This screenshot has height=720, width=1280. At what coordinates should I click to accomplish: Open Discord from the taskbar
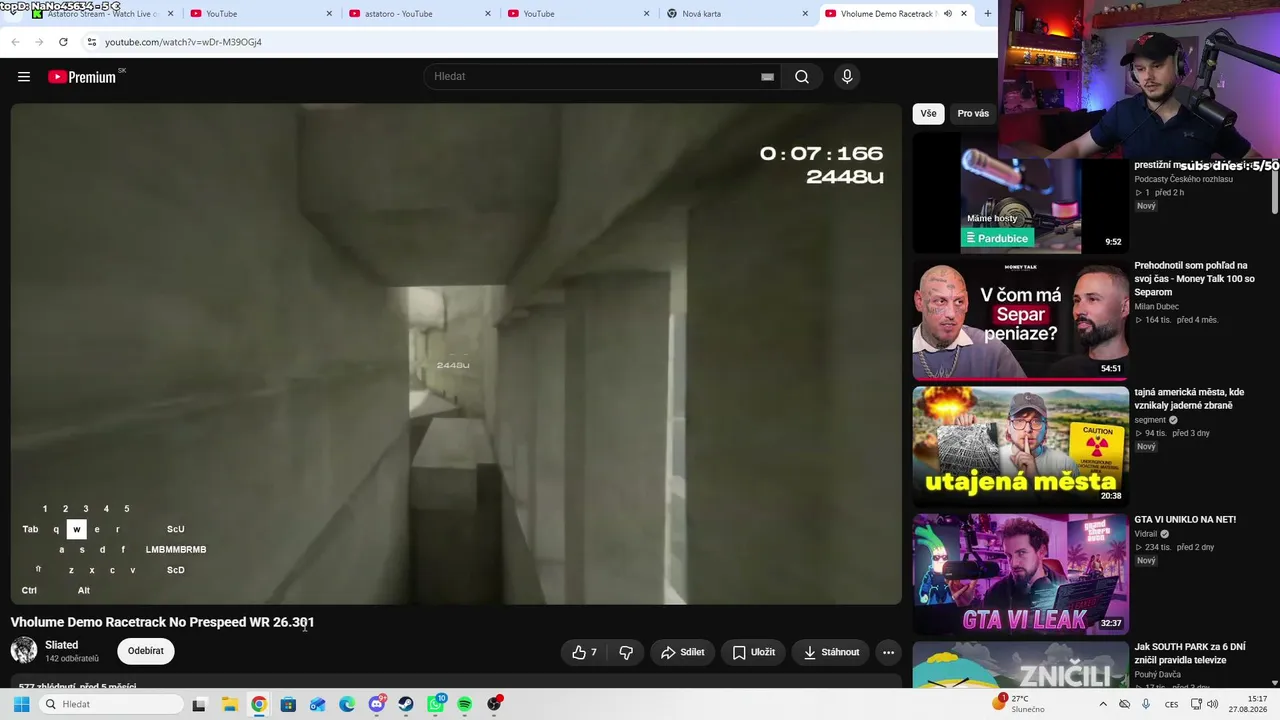(x=377, y=704)
